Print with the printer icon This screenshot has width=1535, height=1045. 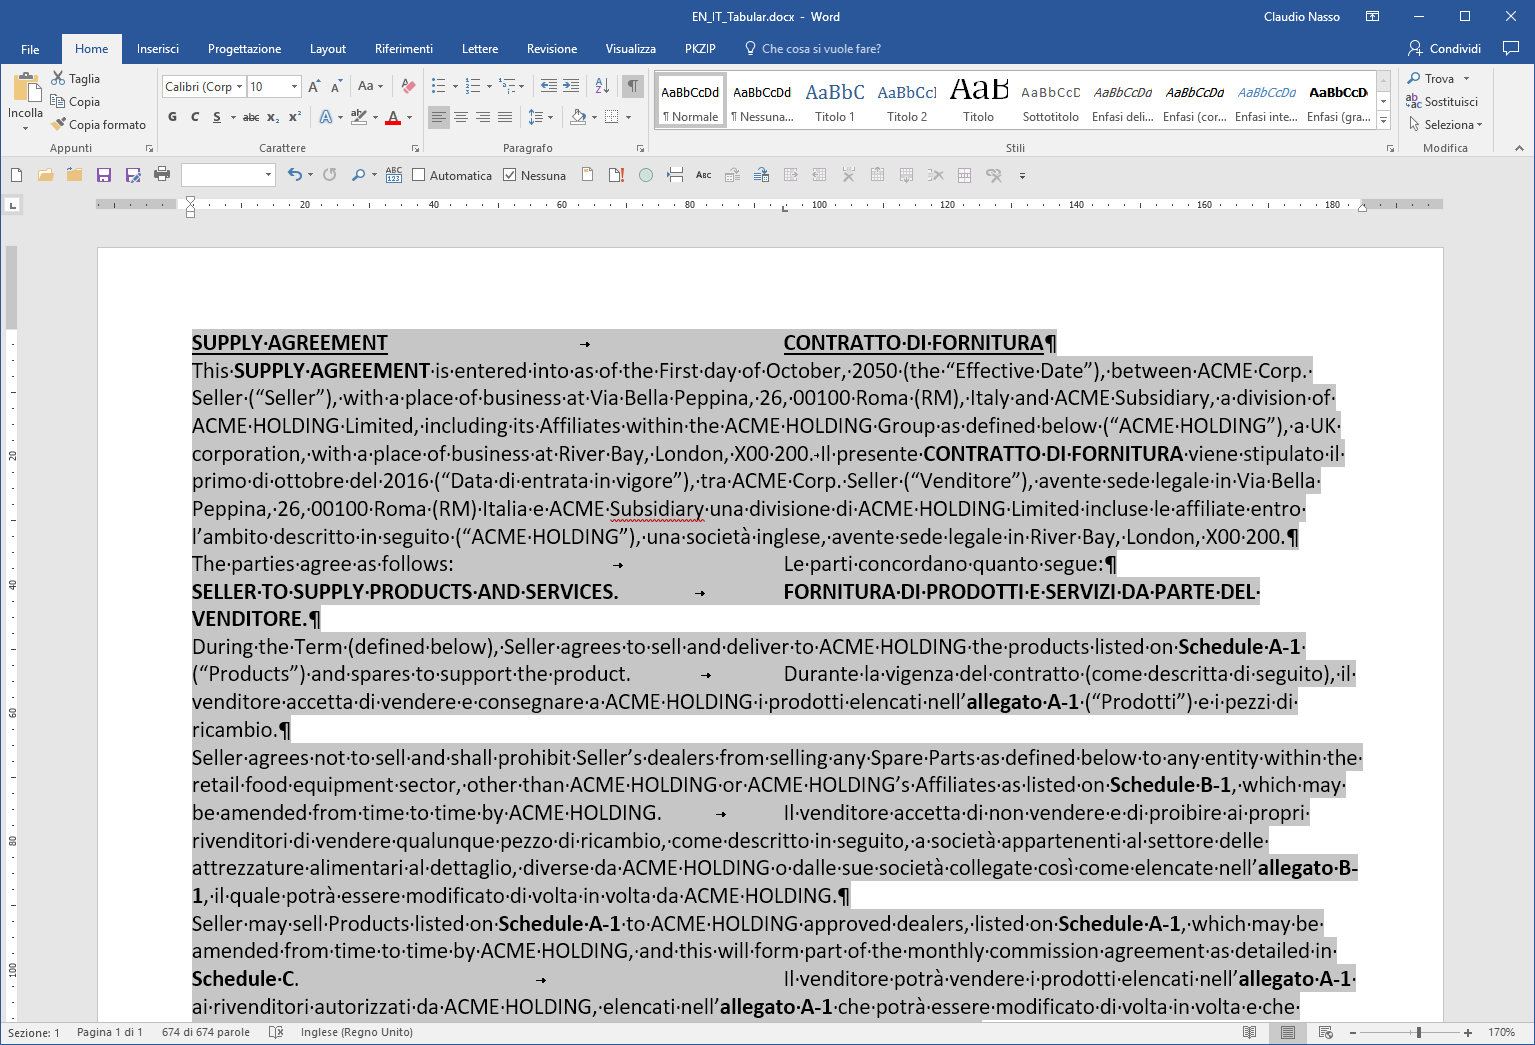162,175
